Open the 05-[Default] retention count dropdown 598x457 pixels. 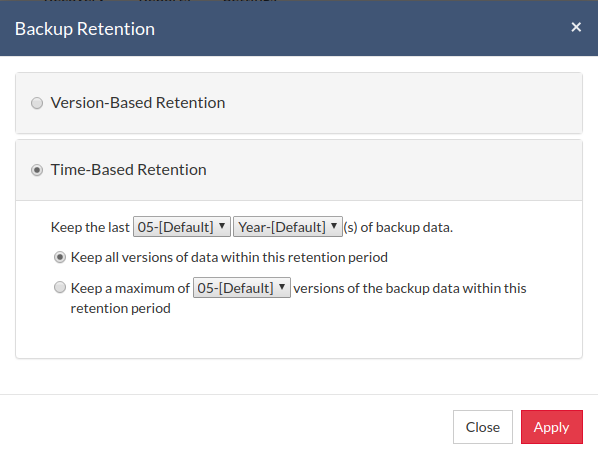coord(182,227)
